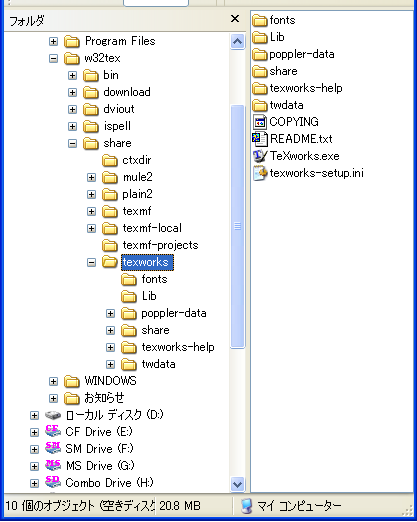The width and height of the screenshot is (417, 522).
Task: Expand the ローカル ディスク (D:) node
Action: tap(34, 415)
